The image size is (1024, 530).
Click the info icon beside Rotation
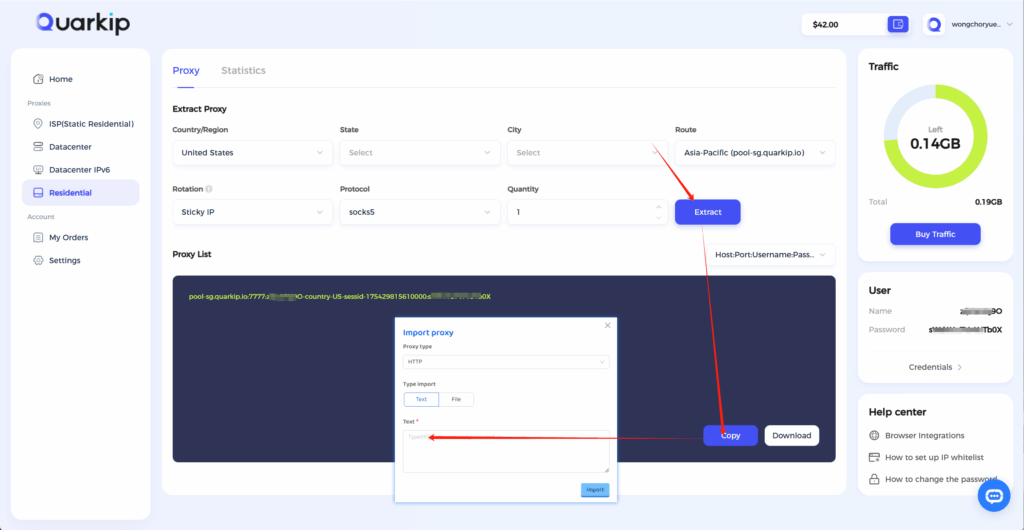click(209, 189)
